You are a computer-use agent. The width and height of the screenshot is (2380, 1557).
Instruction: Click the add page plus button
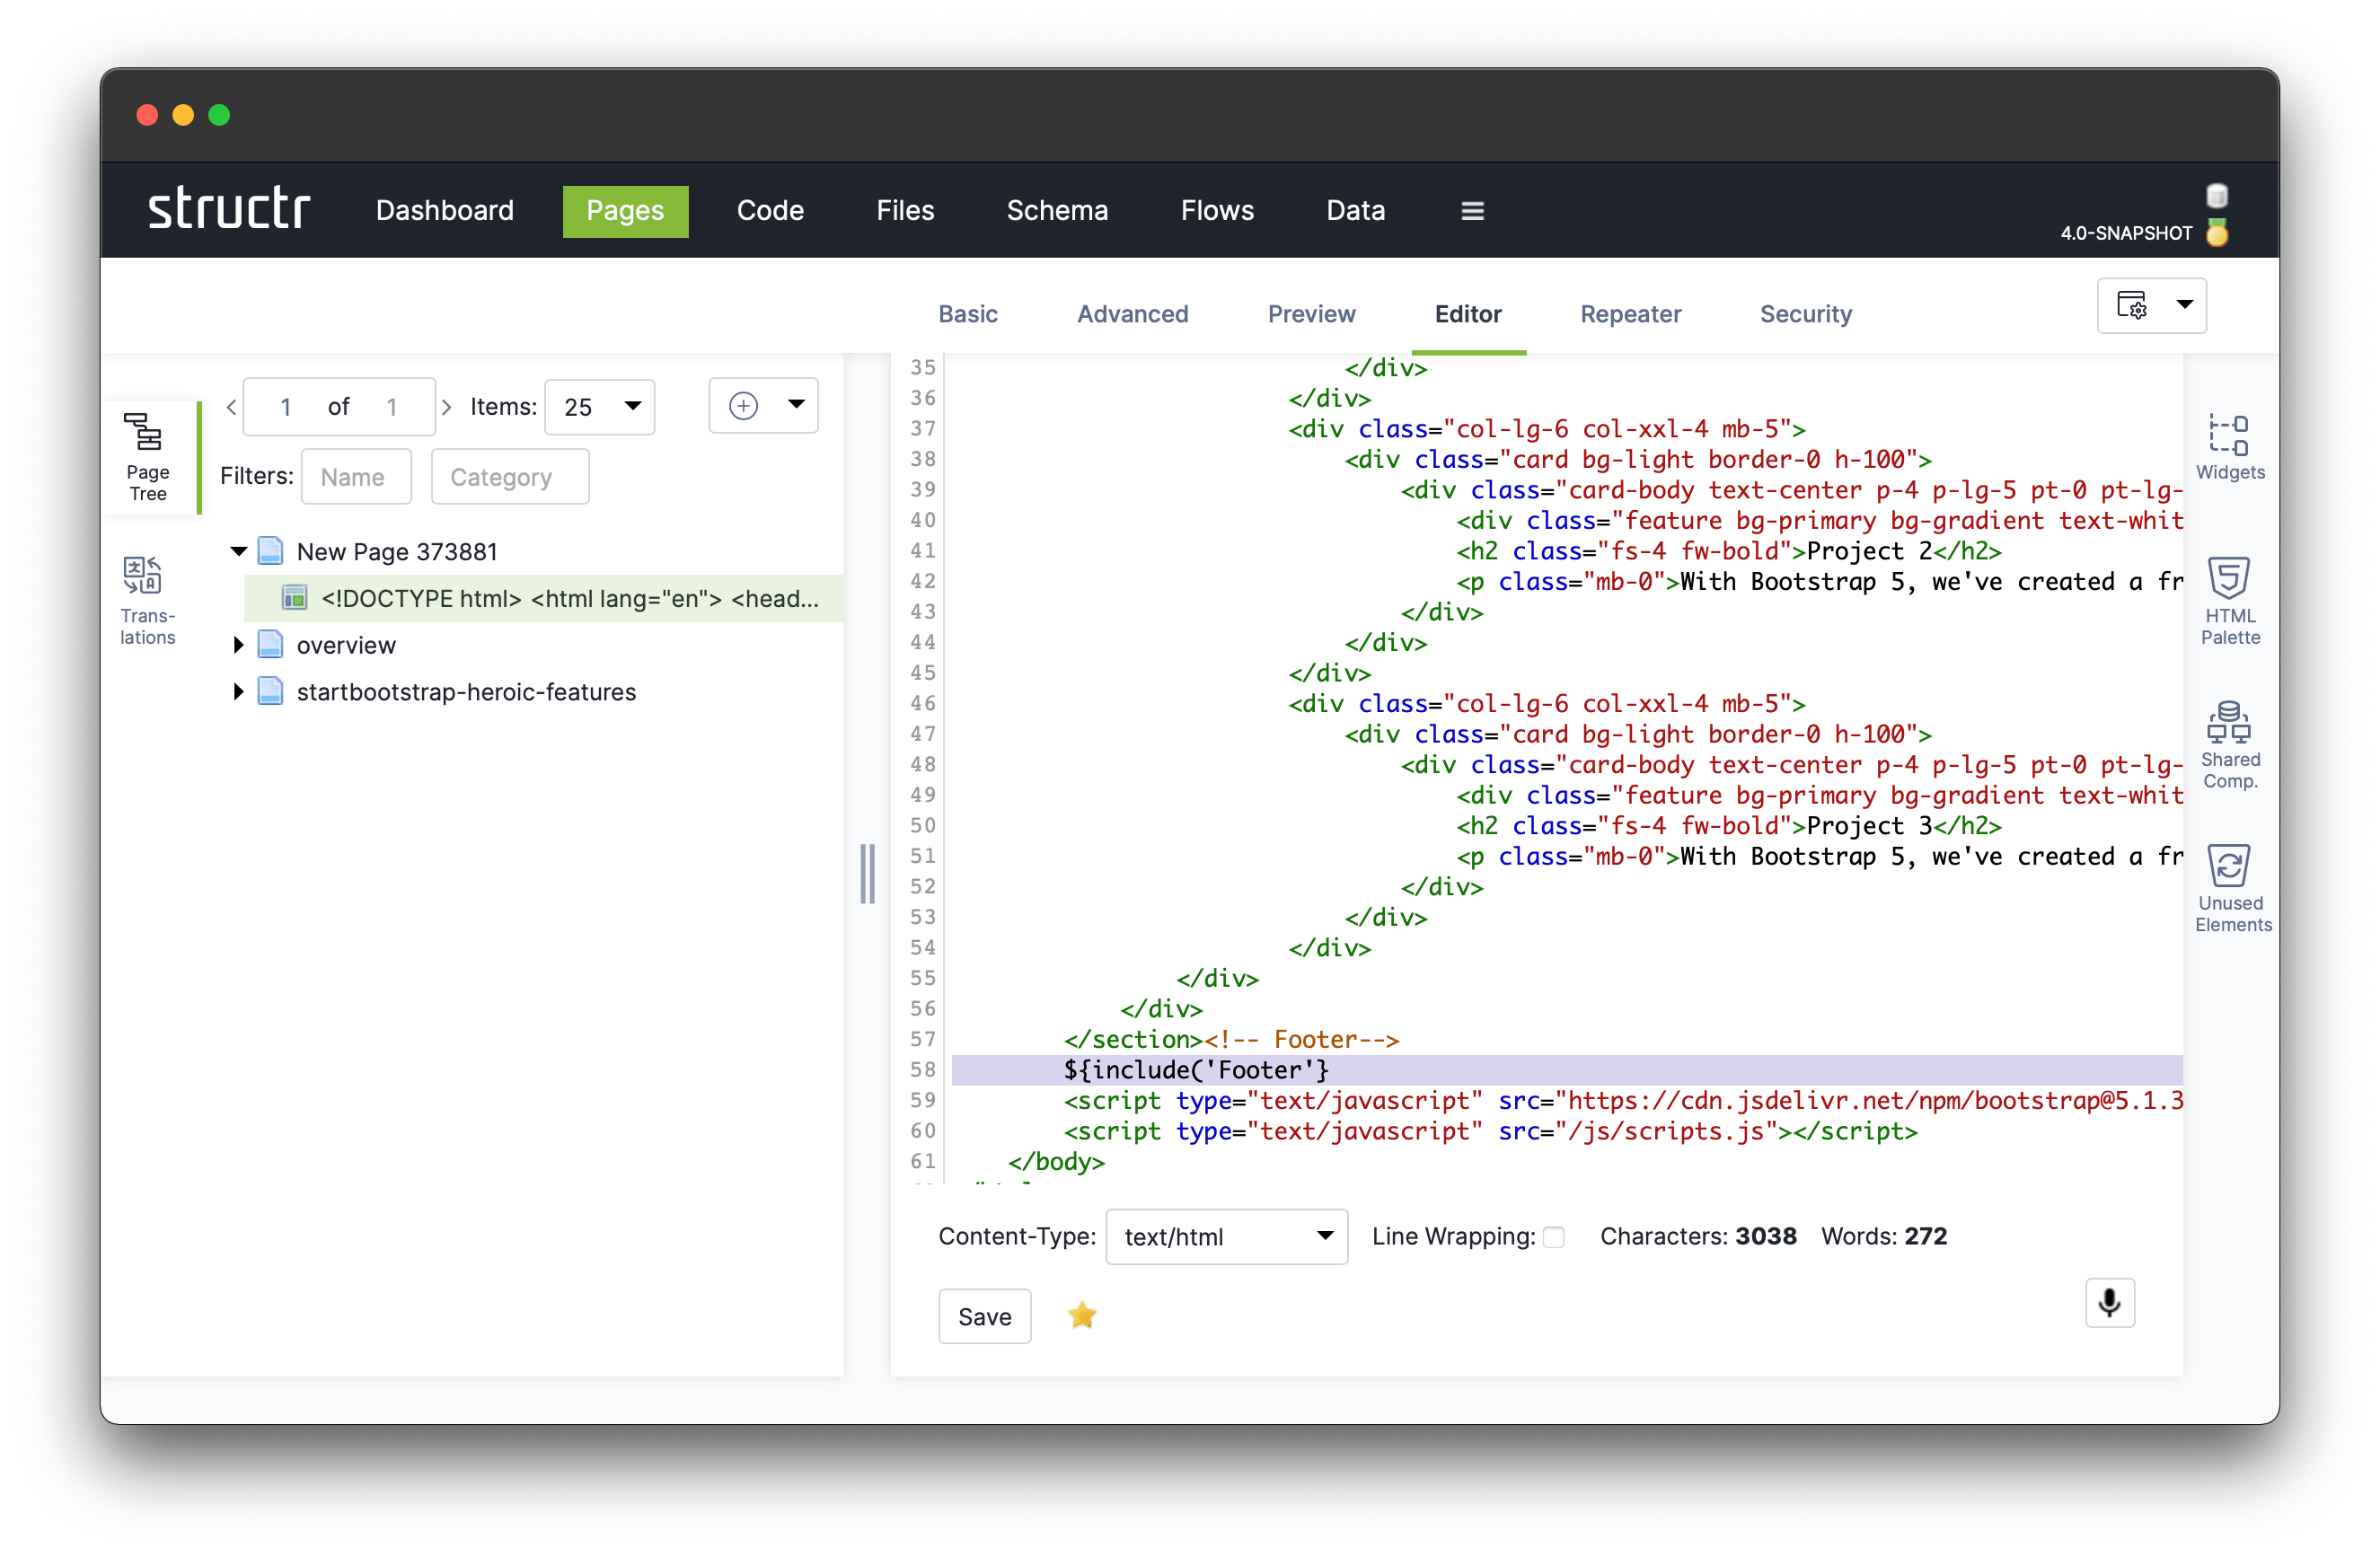743,406
